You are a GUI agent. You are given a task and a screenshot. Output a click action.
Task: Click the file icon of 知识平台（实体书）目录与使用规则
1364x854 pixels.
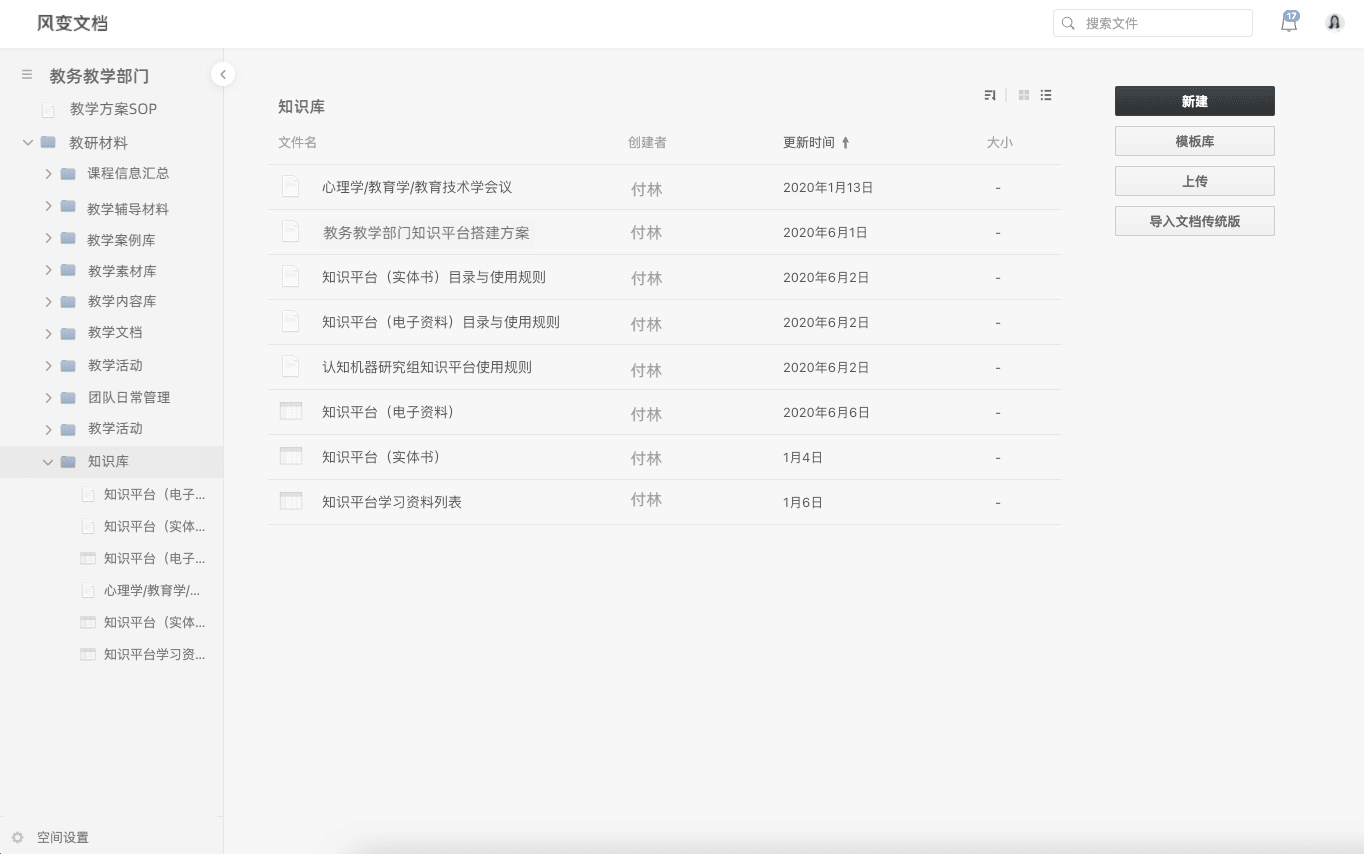[290, 276]
